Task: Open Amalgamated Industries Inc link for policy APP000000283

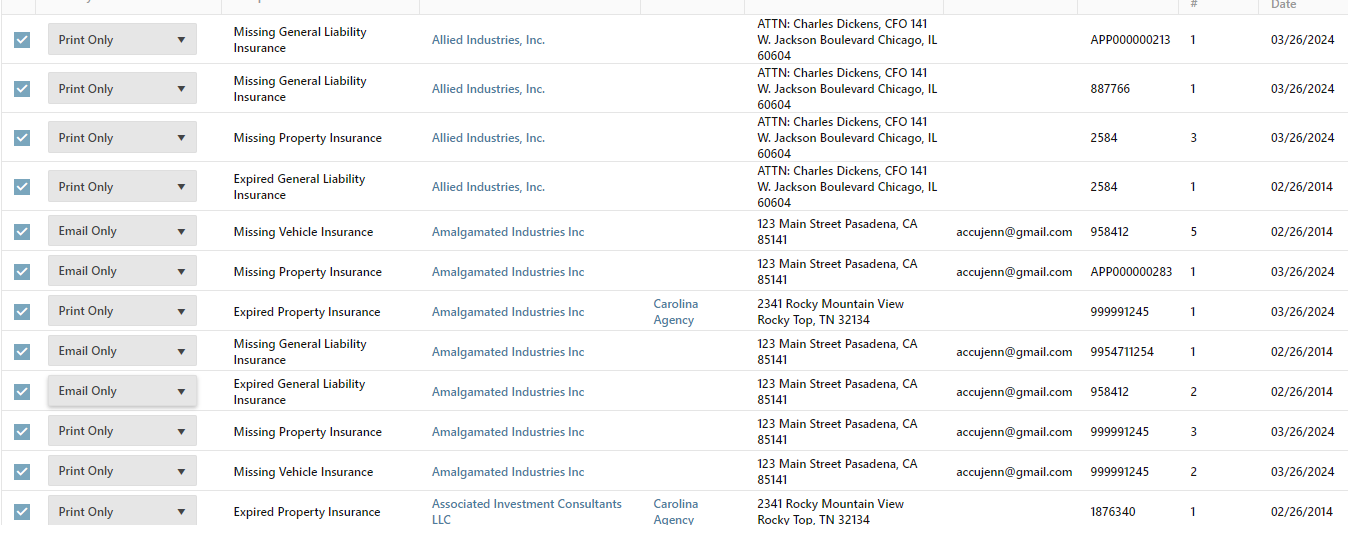Action: [x=508, y=272]
